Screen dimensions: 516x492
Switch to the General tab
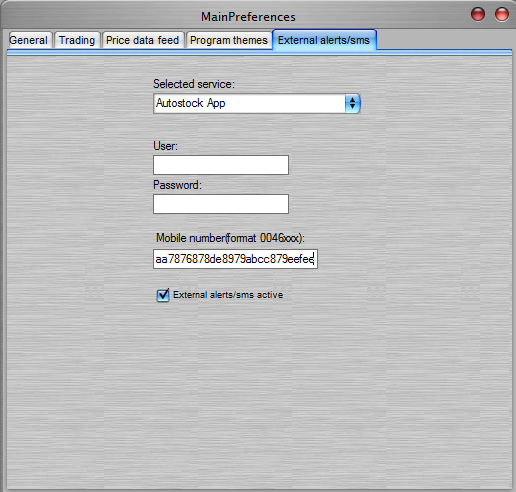[x=29, y=40]
